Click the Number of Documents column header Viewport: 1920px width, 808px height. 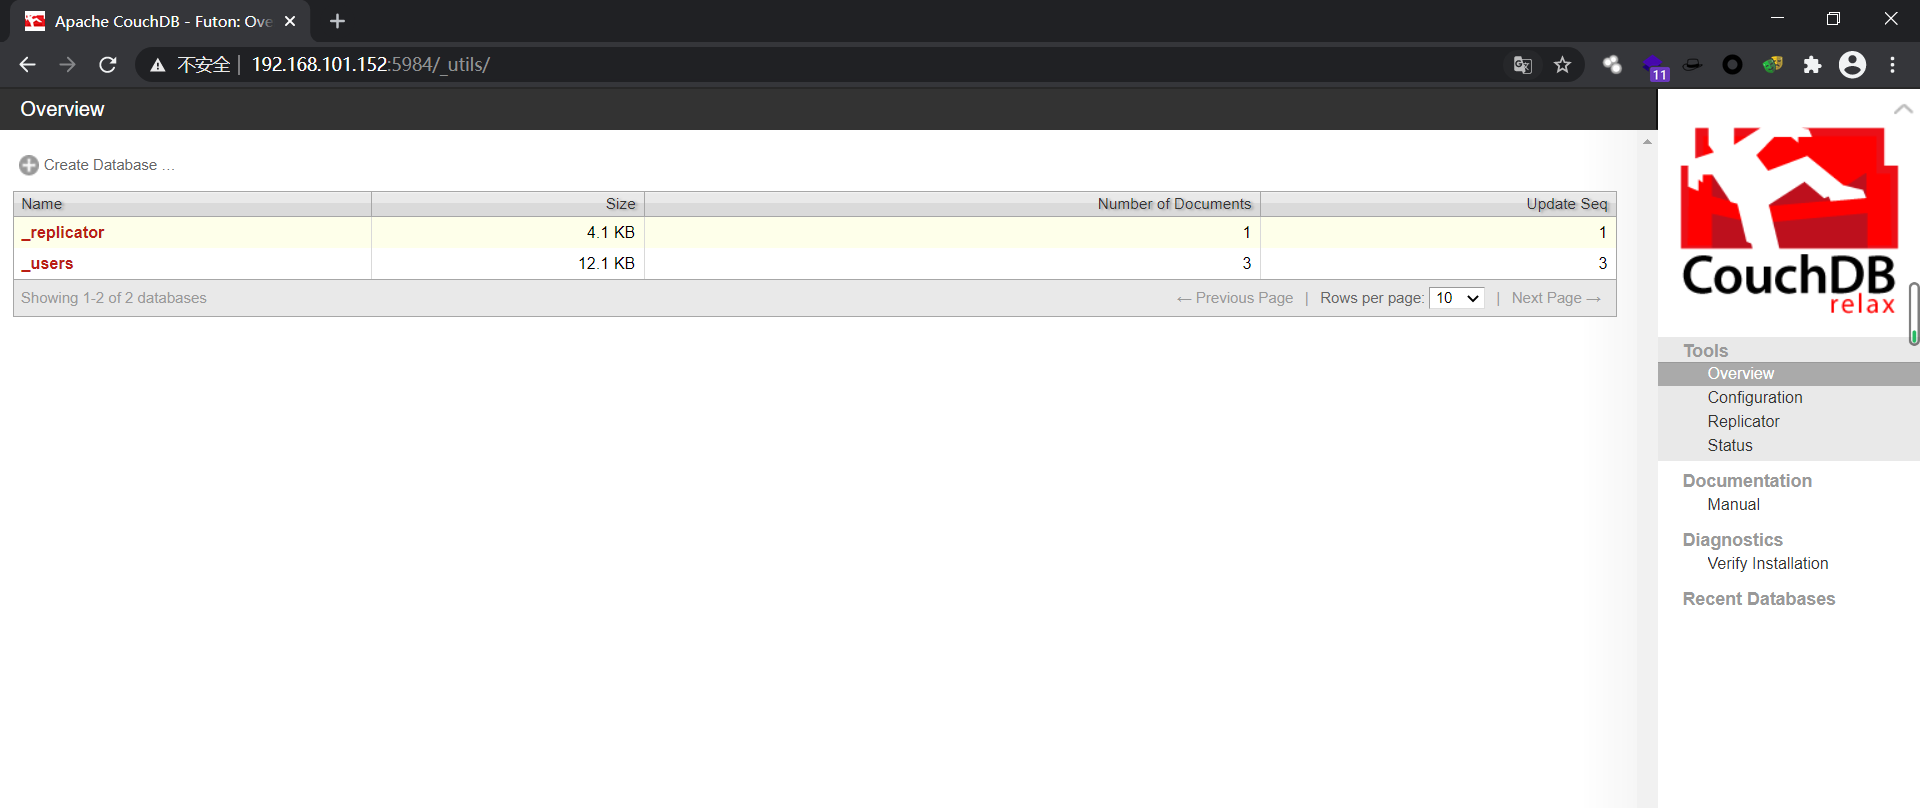click(952, 204)
